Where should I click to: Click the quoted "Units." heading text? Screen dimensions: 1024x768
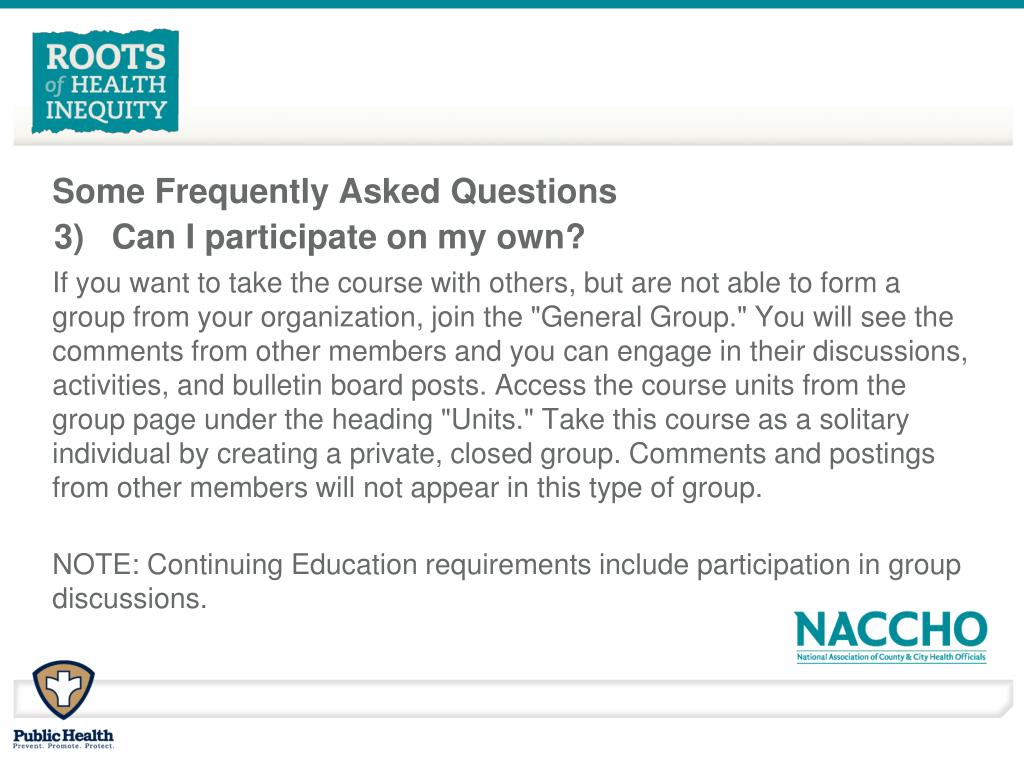[488, 419]
